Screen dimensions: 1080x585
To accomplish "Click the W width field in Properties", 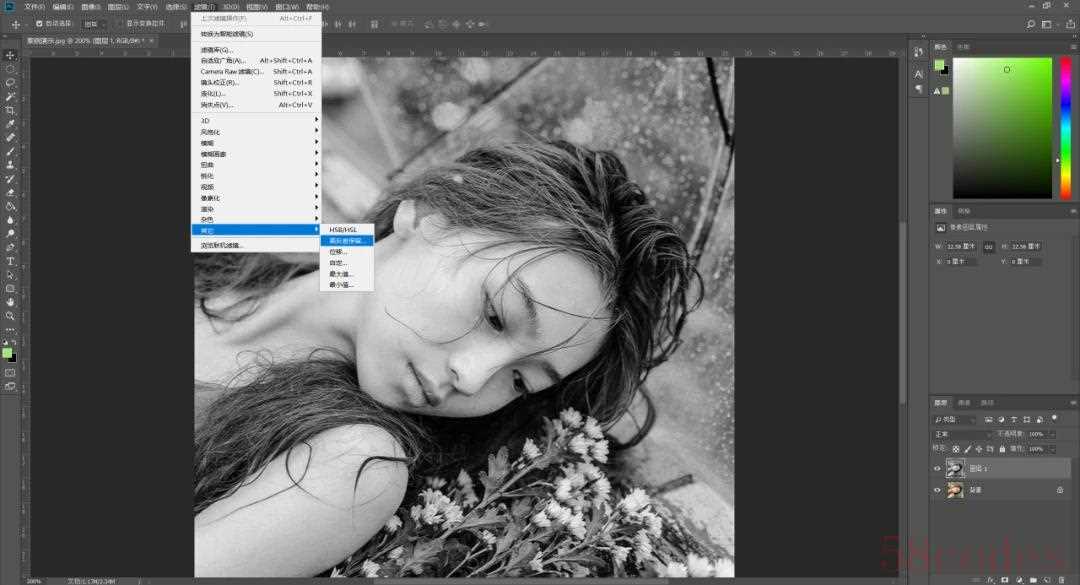I will click(x=962, y=247).
